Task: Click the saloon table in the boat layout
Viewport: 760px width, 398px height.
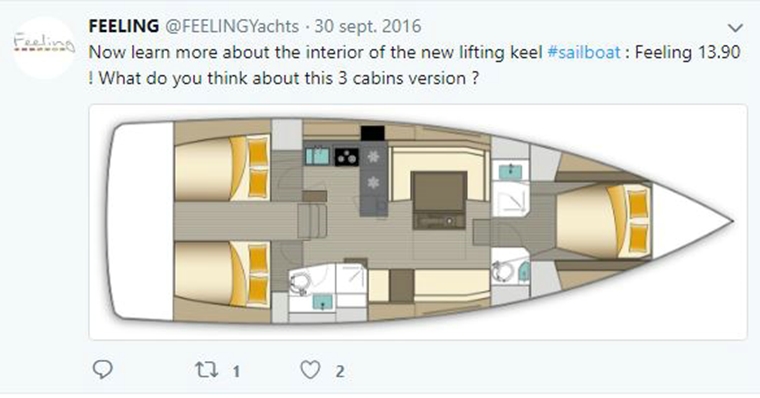Action: [x=439, y=200]
